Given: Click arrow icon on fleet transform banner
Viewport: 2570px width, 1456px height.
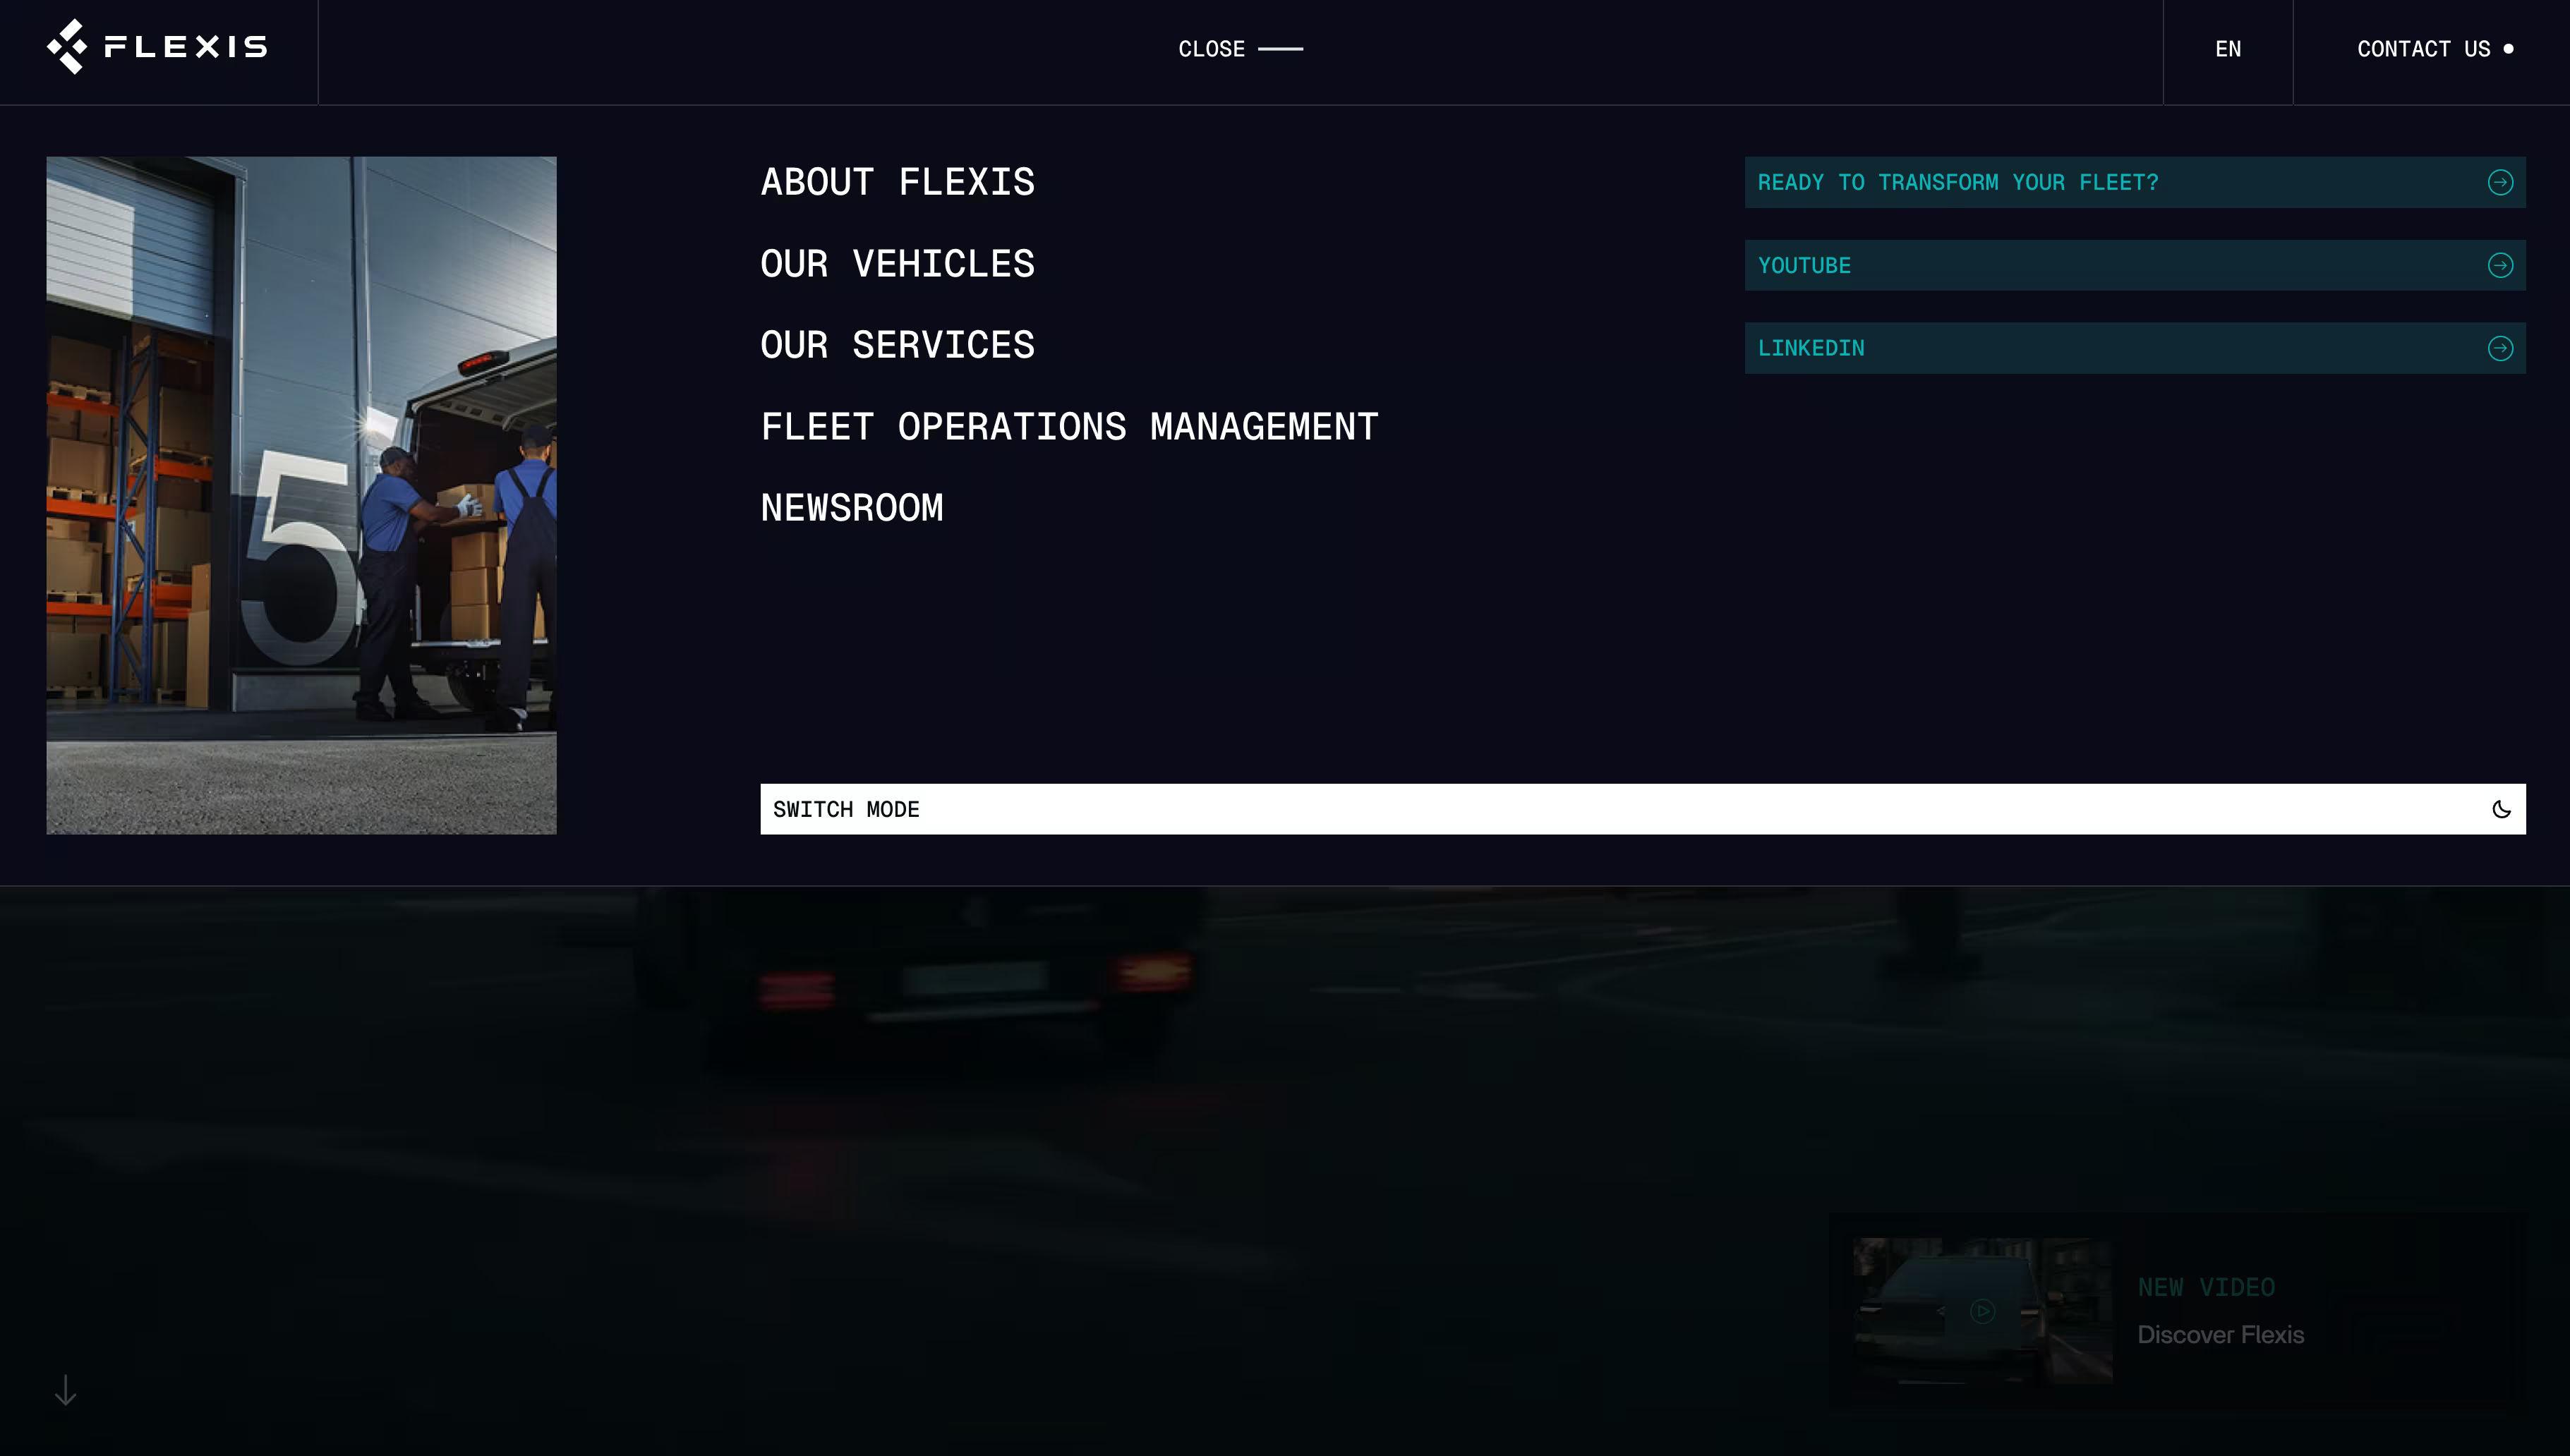Looking at the screenshot, I should click(2500, 182).
